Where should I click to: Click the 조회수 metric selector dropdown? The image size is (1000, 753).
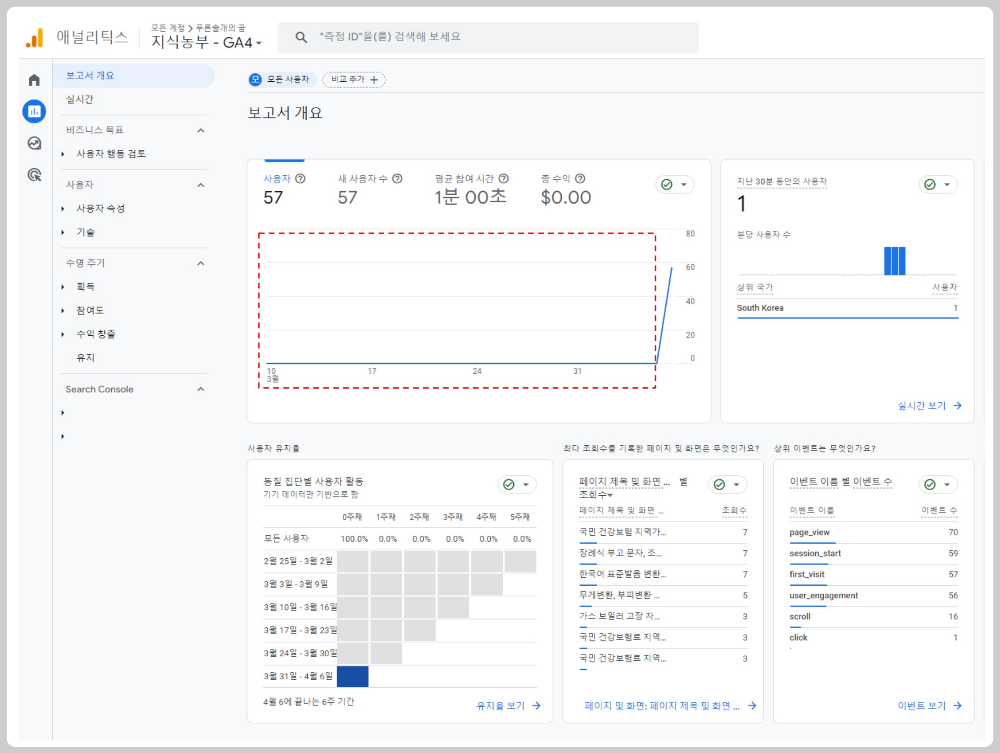pos(596,495)
